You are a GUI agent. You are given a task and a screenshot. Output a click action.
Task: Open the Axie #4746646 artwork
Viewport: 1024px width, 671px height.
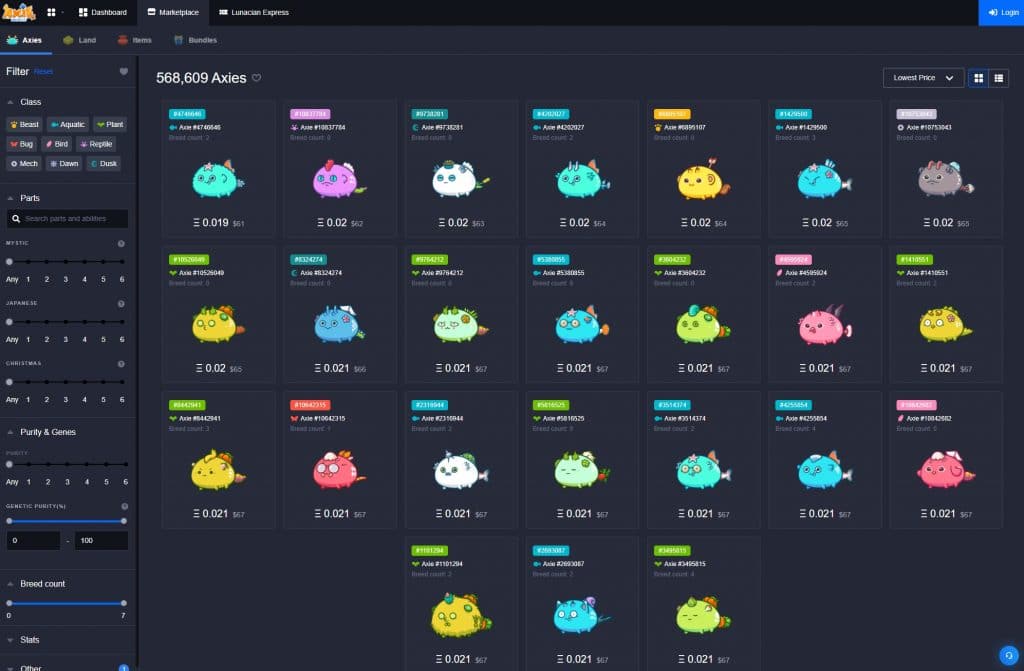pos(217,178)
